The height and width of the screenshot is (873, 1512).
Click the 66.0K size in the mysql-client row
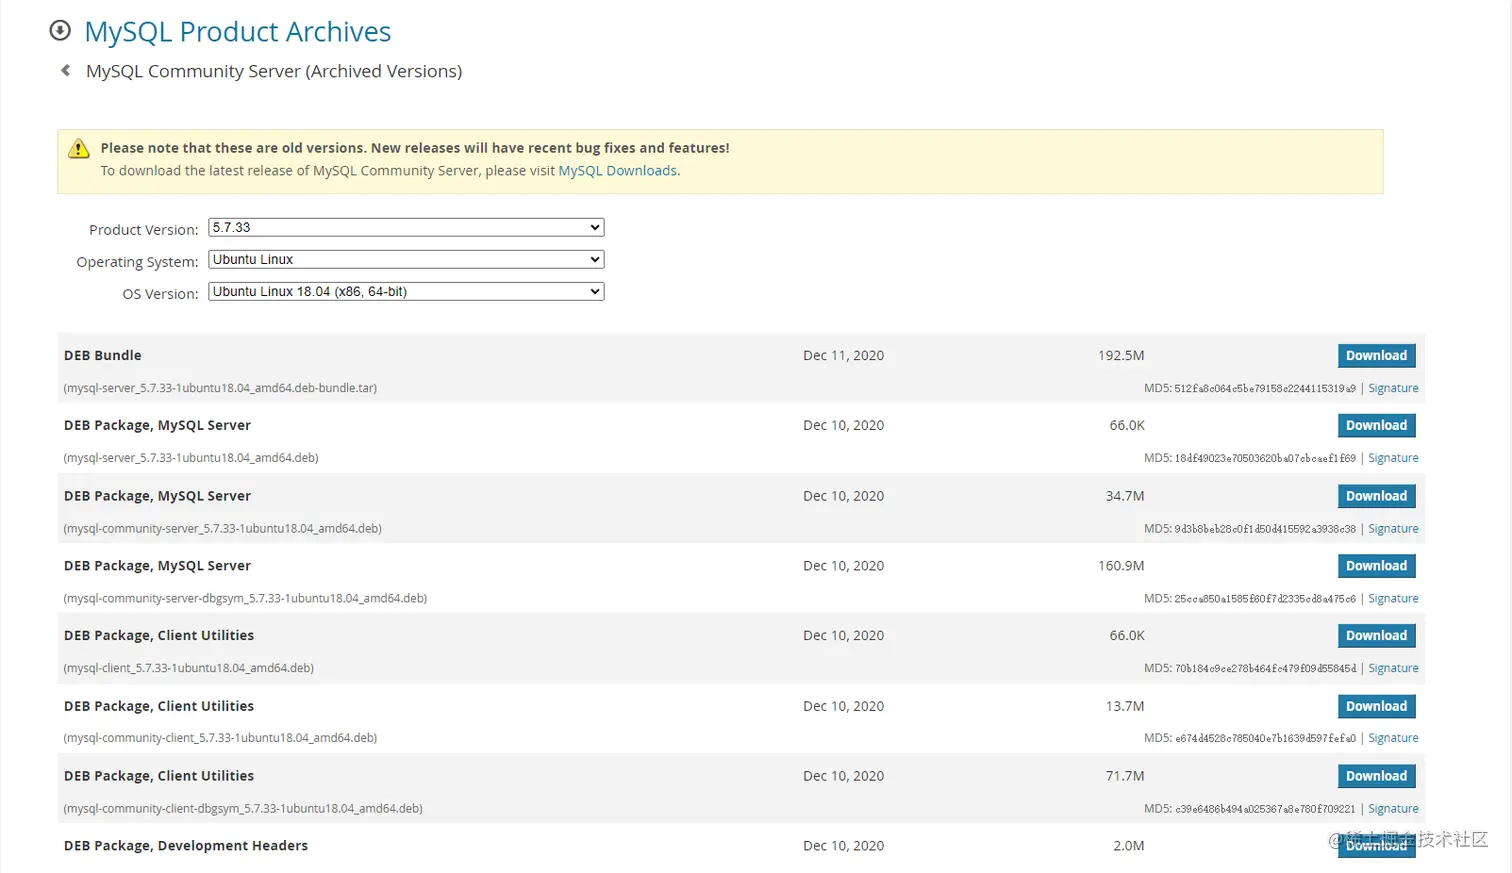(x=1127, y=636)
